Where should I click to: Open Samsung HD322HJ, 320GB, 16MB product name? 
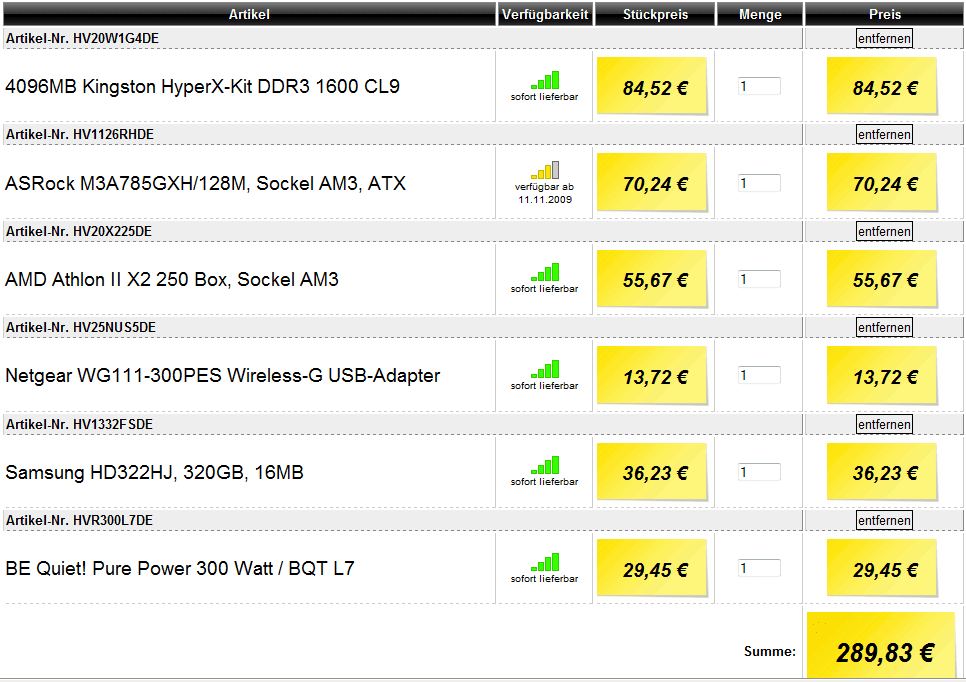coord(155,472)
